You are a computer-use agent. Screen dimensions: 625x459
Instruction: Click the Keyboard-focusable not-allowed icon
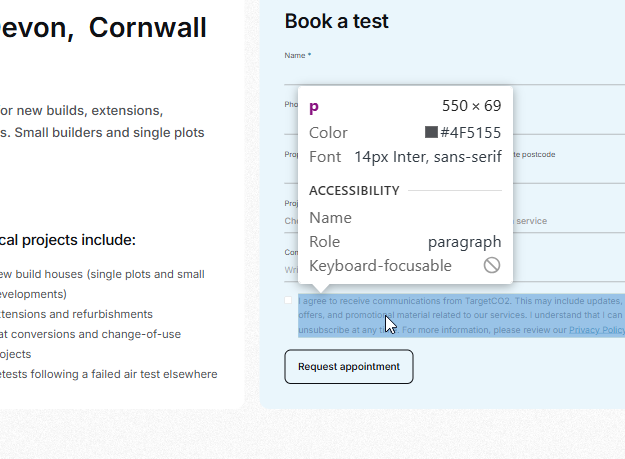pyautogui.click(x=491, y=266)
